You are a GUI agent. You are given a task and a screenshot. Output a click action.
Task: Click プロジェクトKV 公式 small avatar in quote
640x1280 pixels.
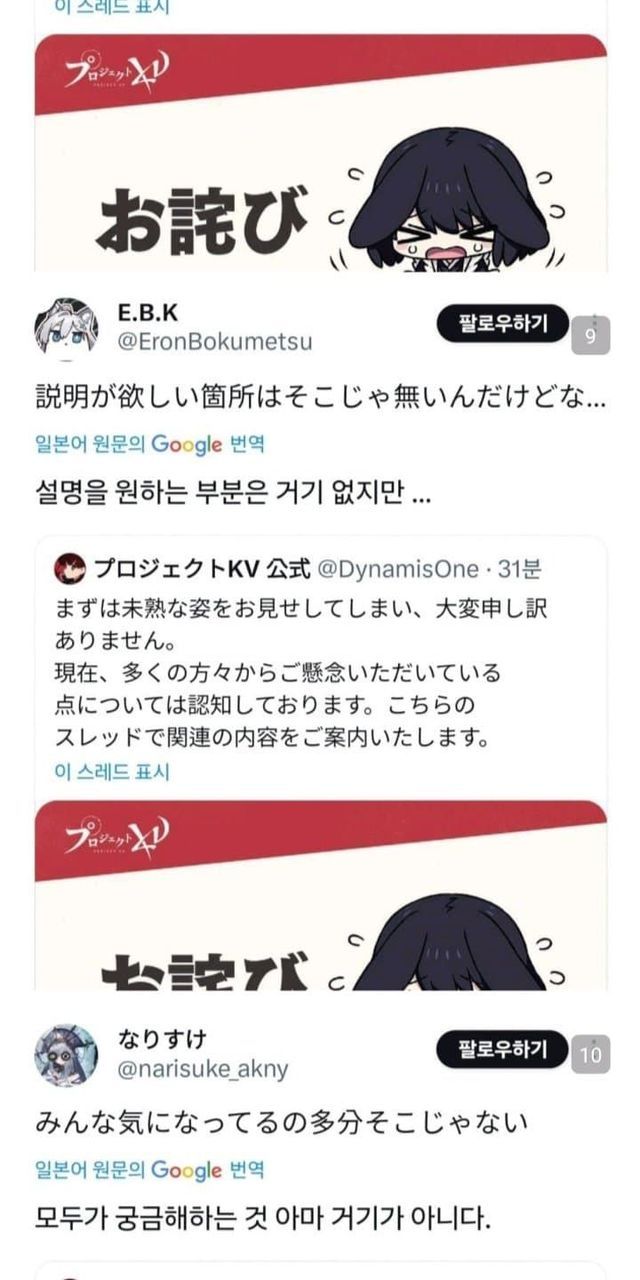68,569
